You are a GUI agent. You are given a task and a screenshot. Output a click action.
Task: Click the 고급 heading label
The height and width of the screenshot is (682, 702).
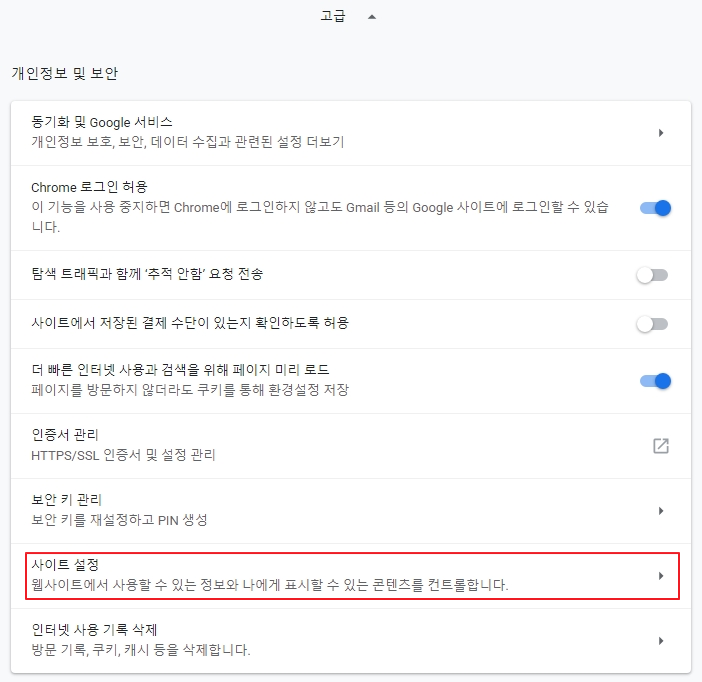click(333, 16)
